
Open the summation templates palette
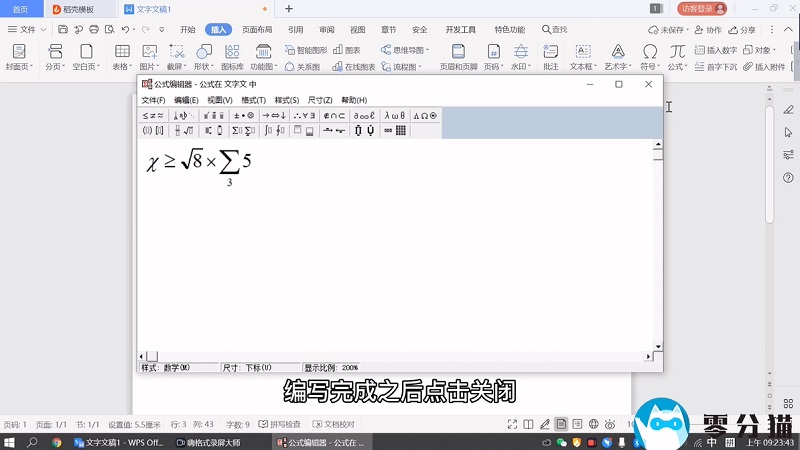tap(243, 130)
